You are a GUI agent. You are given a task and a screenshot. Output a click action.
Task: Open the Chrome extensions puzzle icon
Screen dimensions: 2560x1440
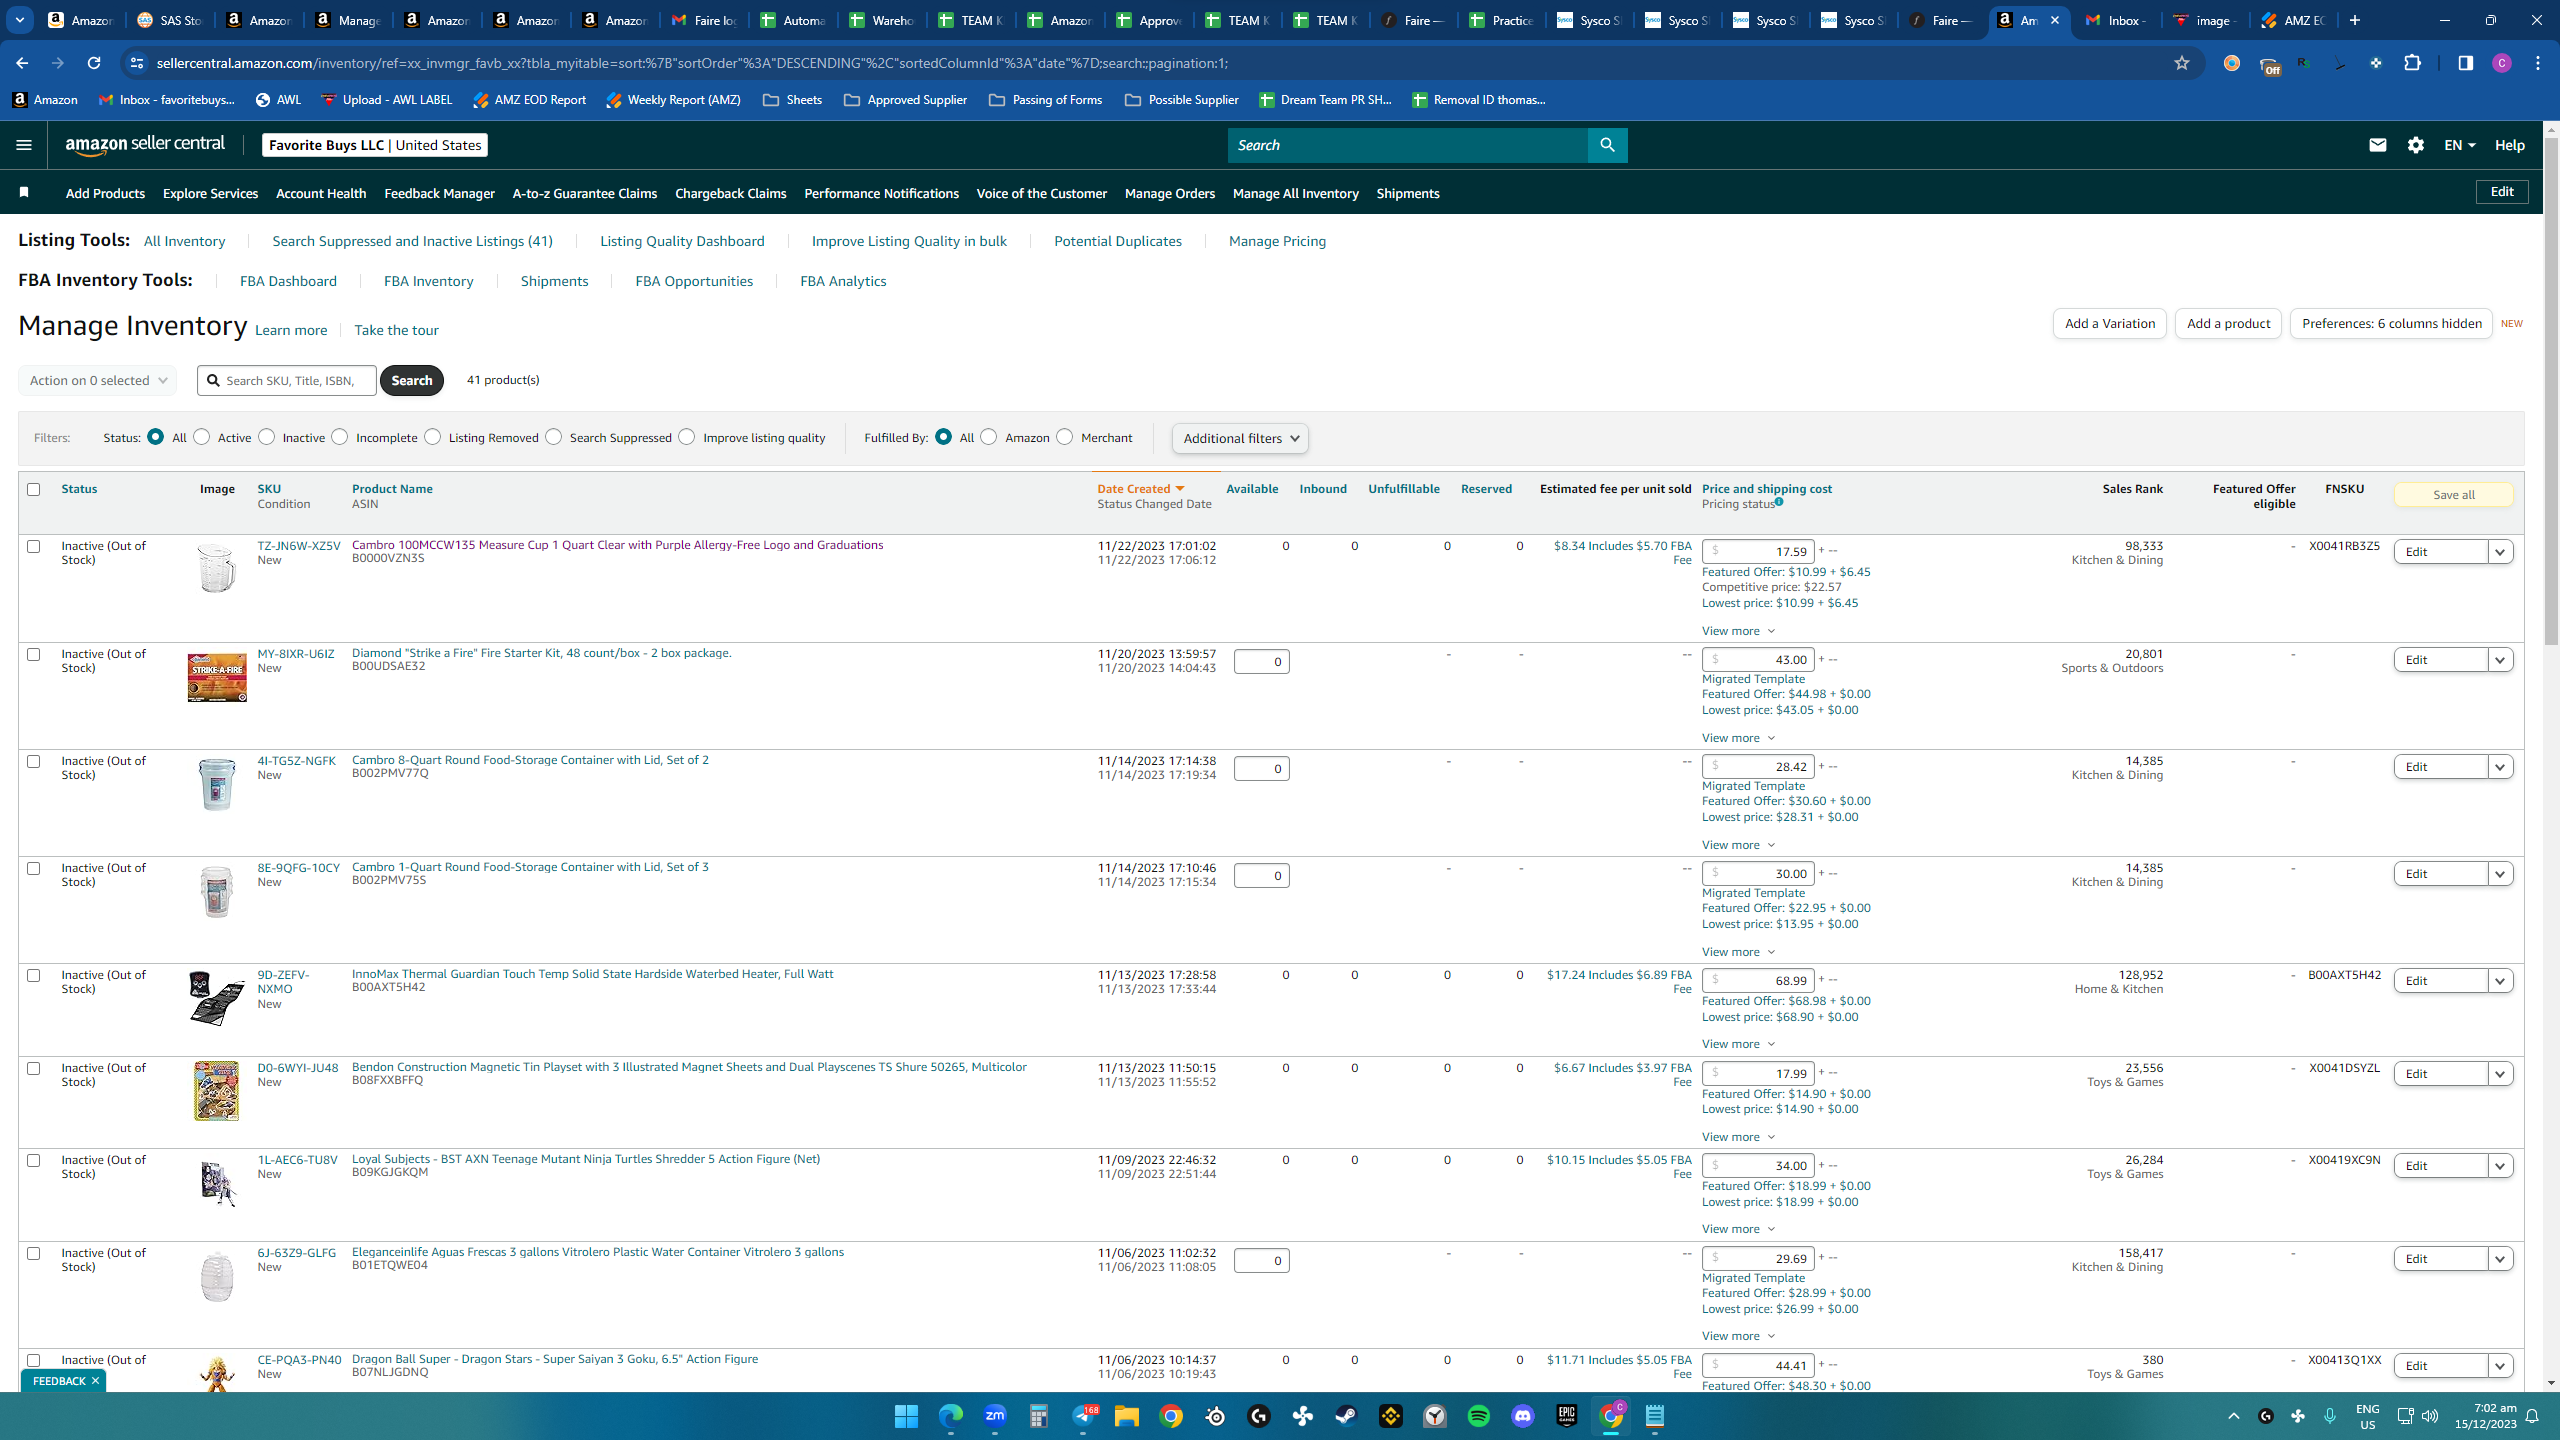tap(2413, 63)
